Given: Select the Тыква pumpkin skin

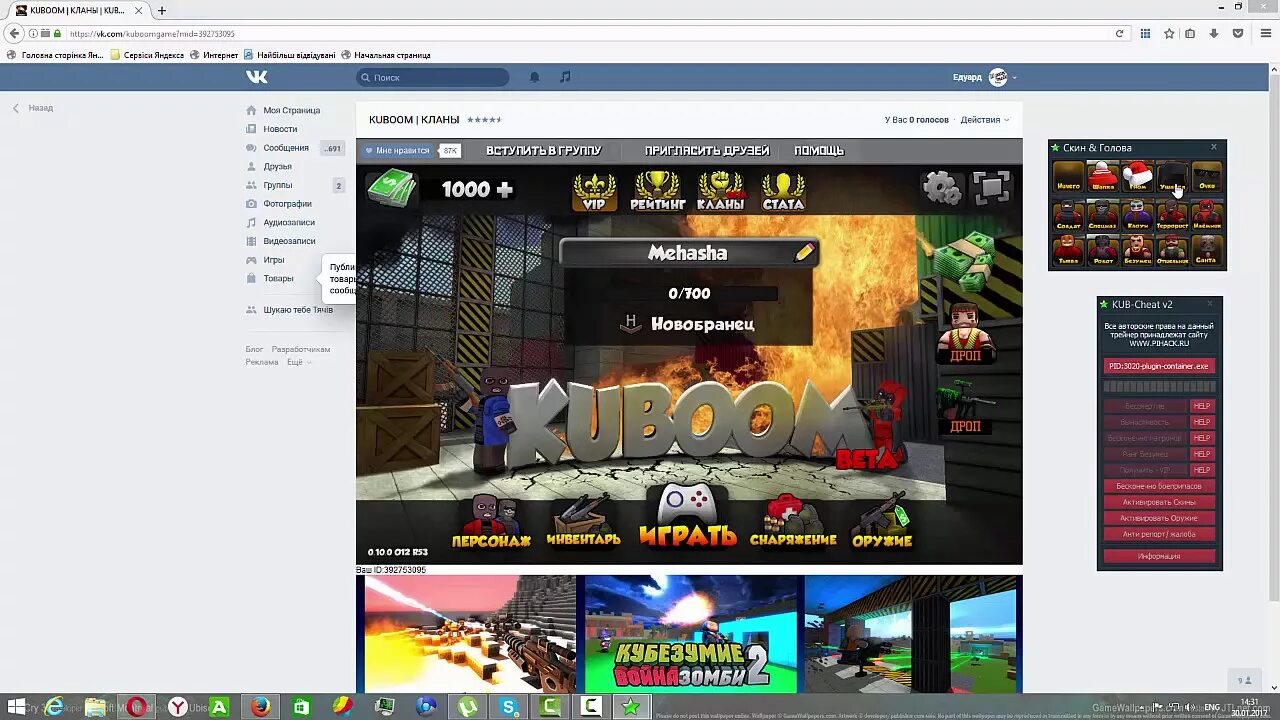Looking at the screenshot, I should pyautogui.click(x=1068, y=249).
